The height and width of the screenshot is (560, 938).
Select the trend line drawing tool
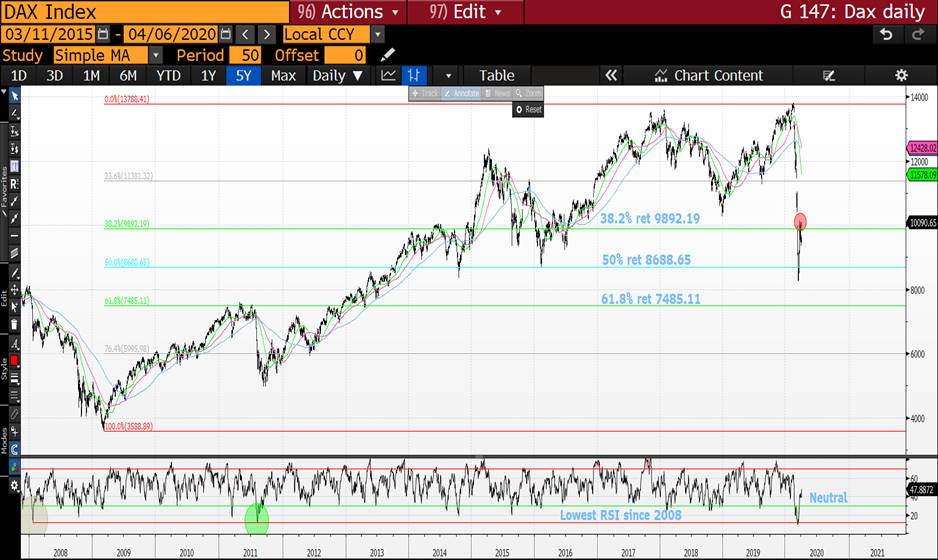click(x=14, y=113)
